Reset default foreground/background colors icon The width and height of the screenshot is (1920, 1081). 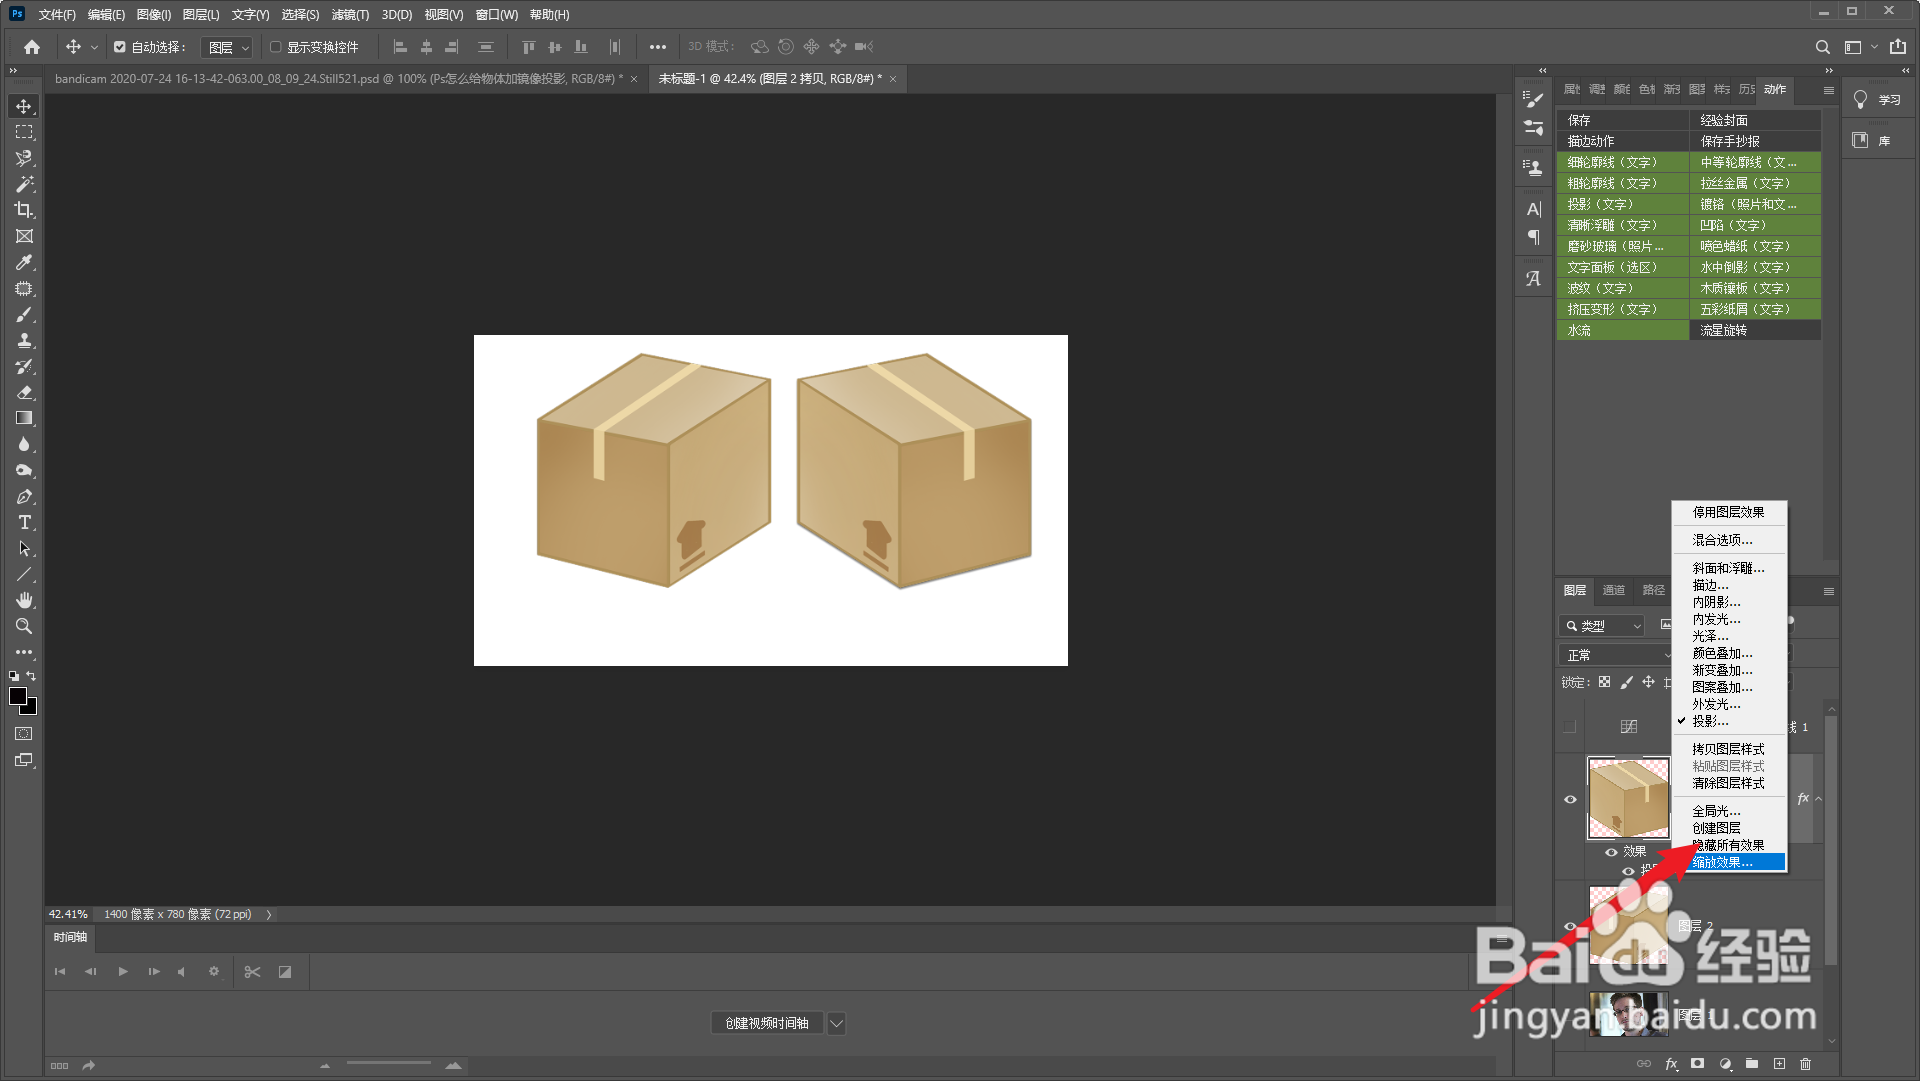[14, 677]
